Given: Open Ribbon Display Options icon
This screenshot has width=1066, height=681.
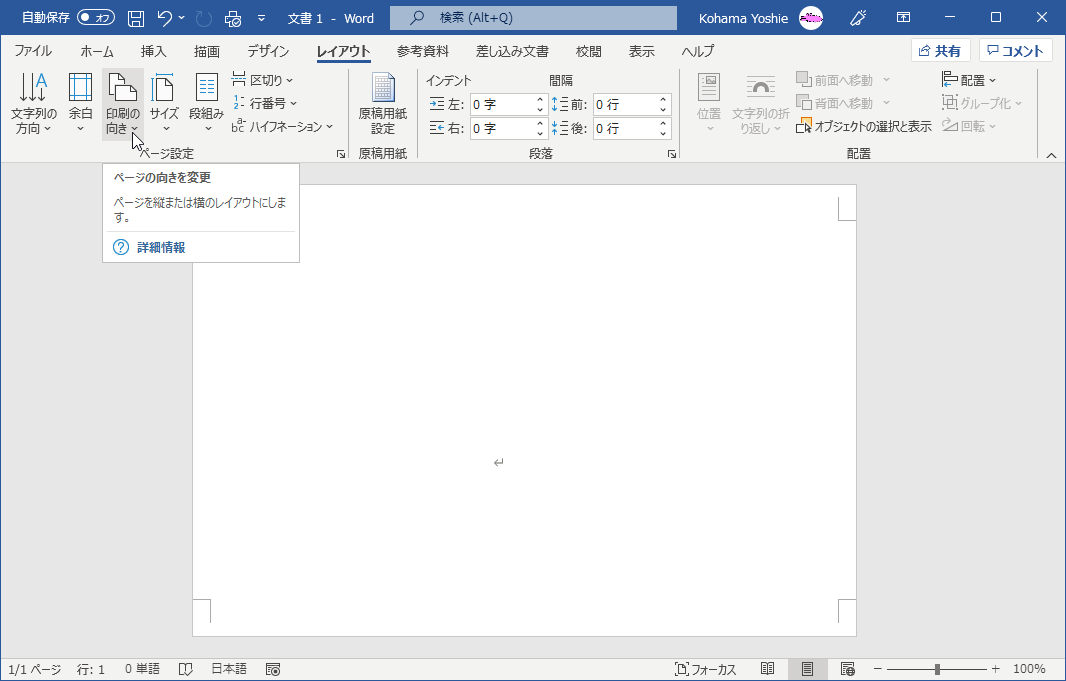Looking at the screenshot, I should (x=904, y=18).
